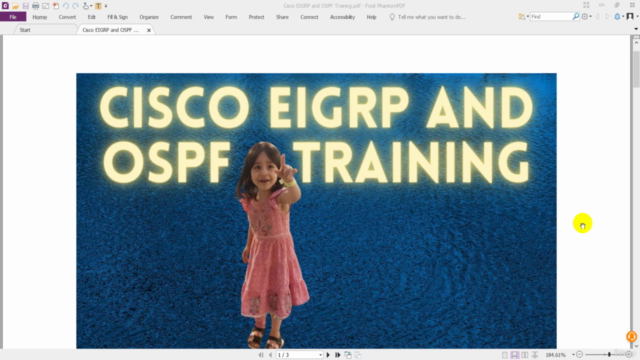Click the advanced search folder icon
640x360 pixels.
521,17
